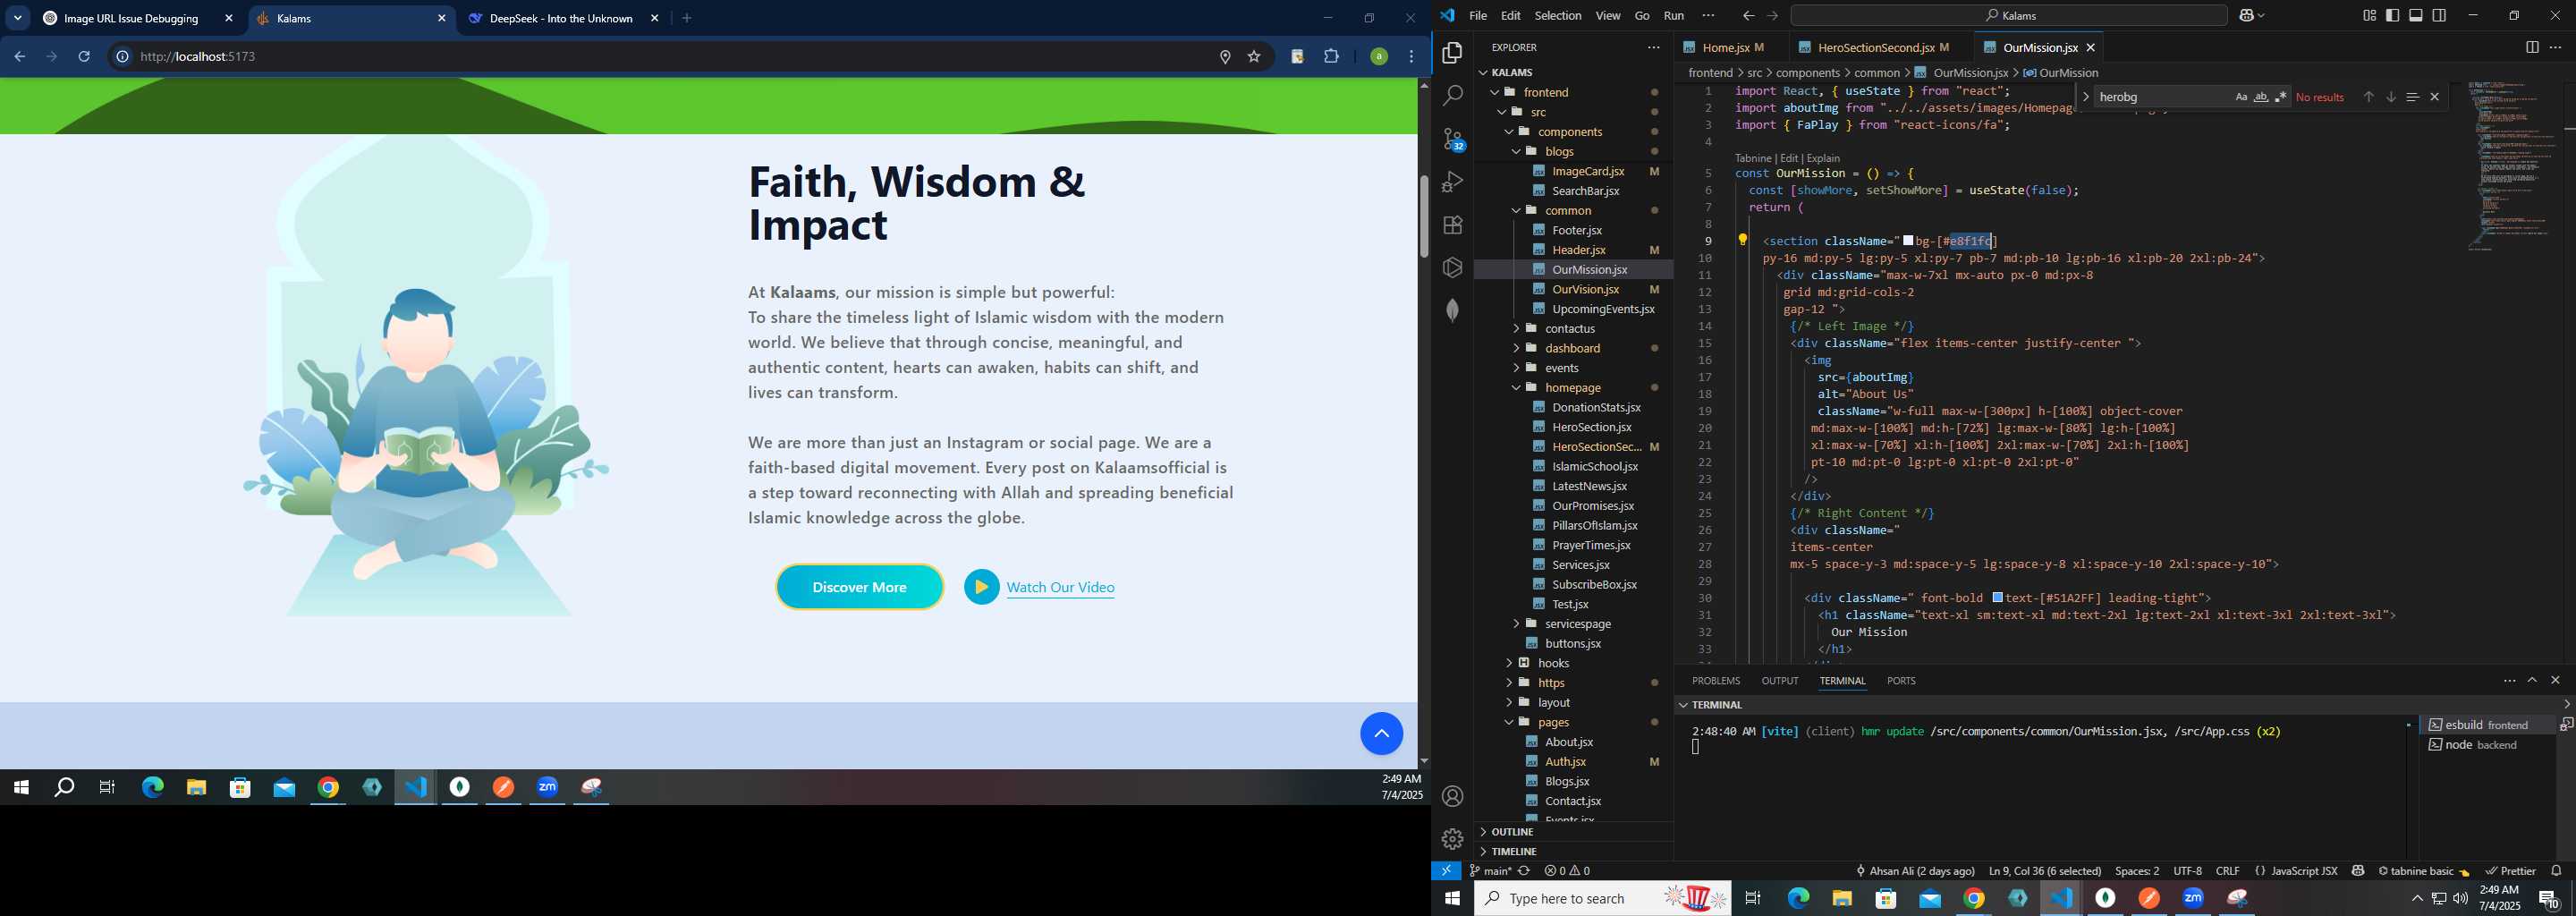Click the remote window indicator in the status bar
Image resolution: width=2576 pixels, height=916 pixels.
[1446, 871]
